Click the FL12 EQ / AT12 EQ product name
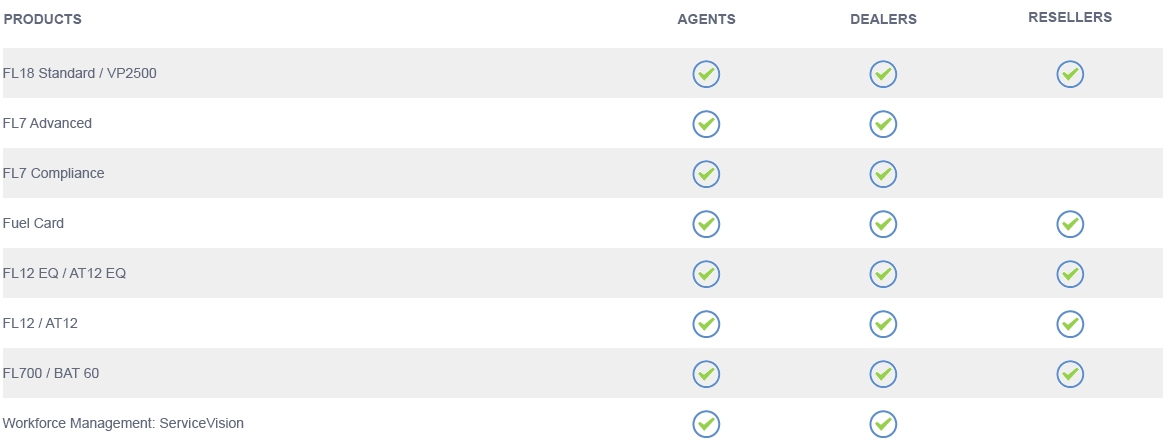 [x=64, y=273]
